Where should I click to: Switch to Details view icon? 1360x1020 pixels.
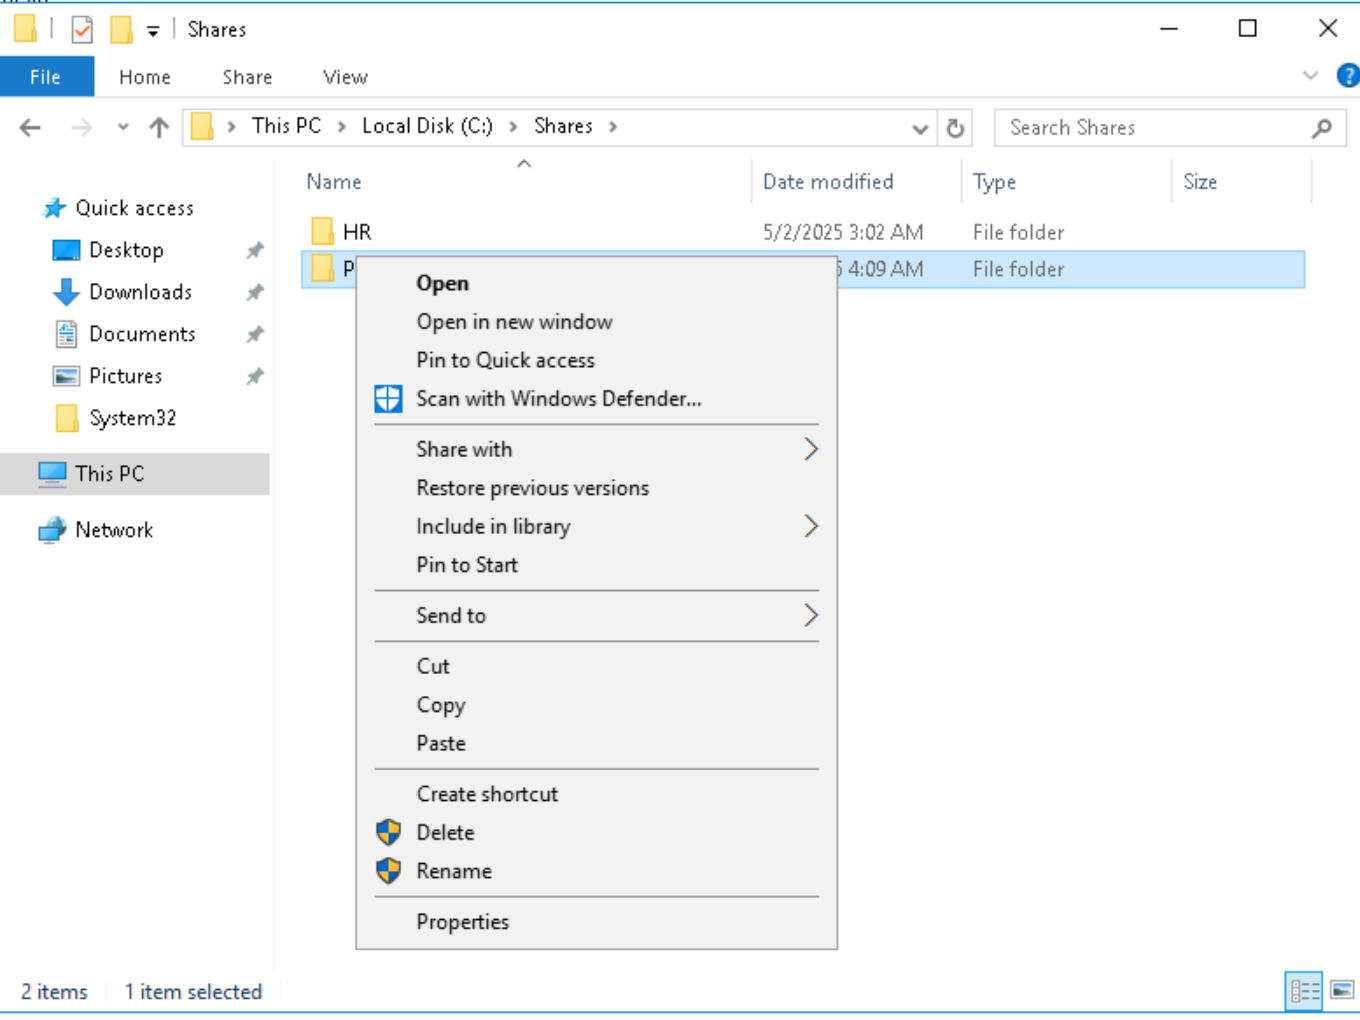[x=1304, y=991]
